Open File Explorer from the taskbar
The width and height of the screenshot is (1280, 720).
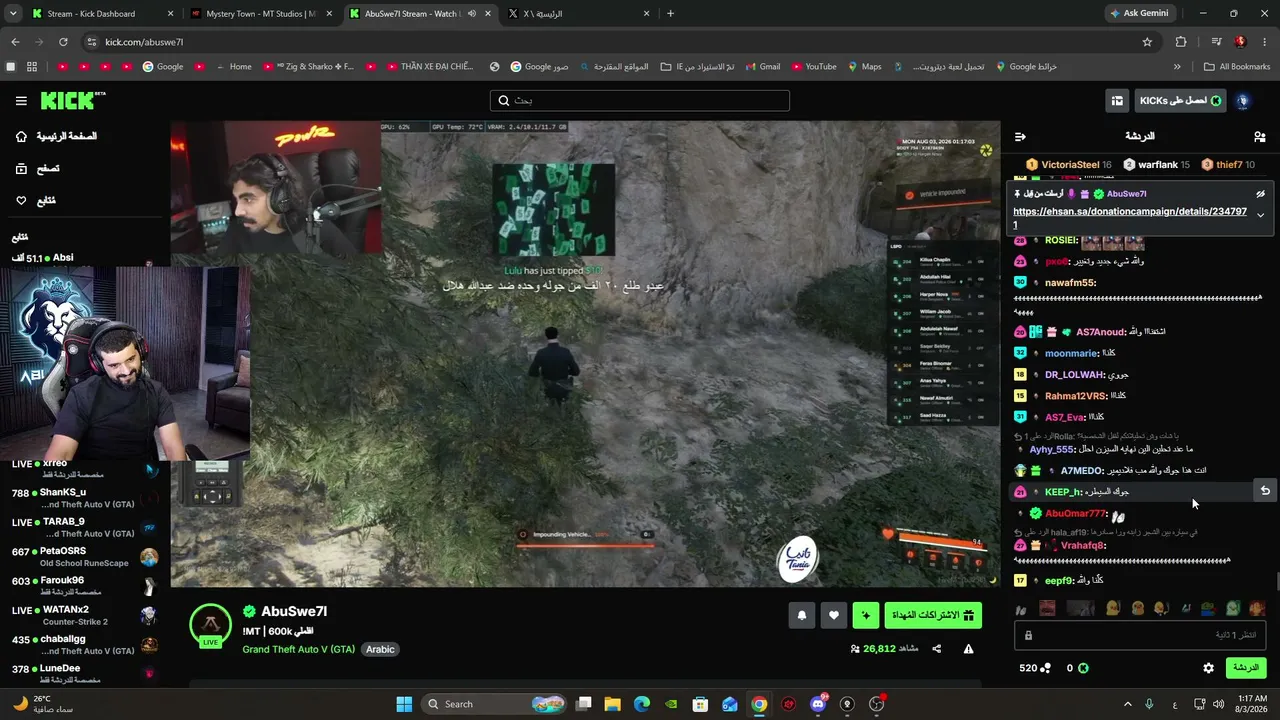612,704
